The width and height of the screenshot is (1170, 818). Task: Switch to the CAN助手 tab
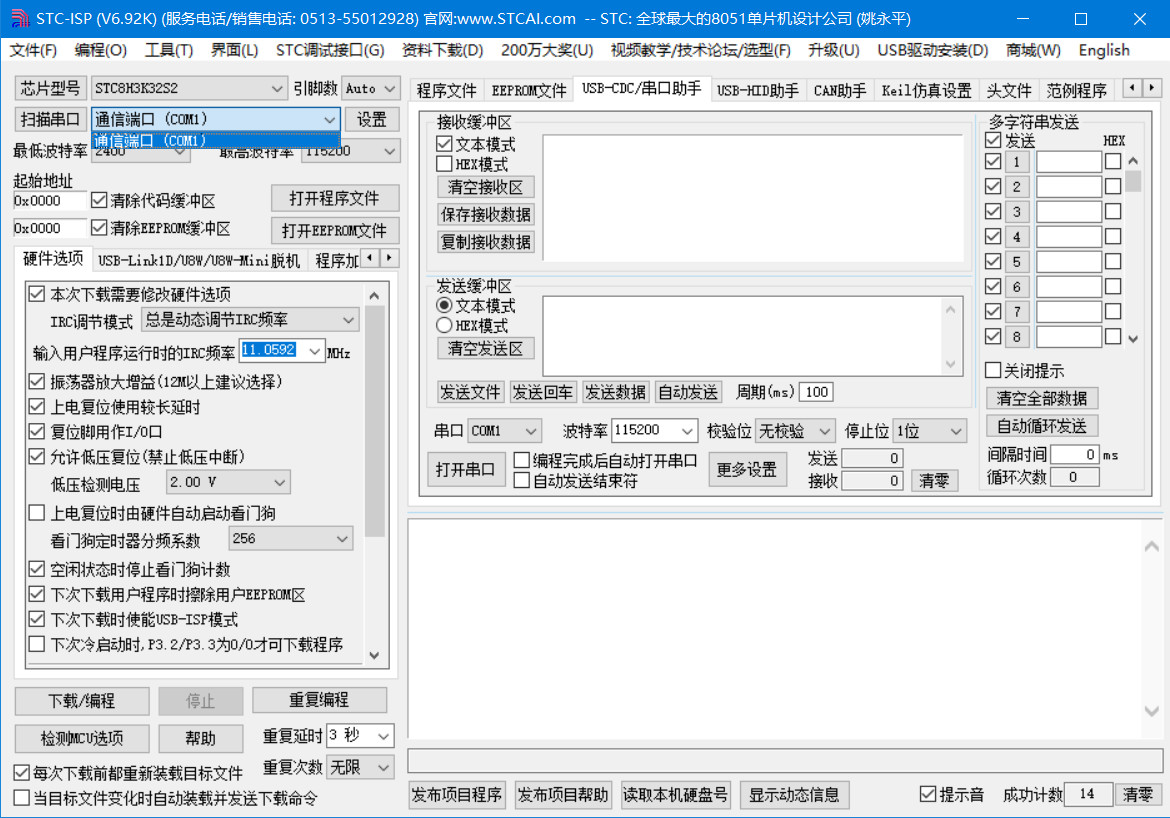(840, 90)
